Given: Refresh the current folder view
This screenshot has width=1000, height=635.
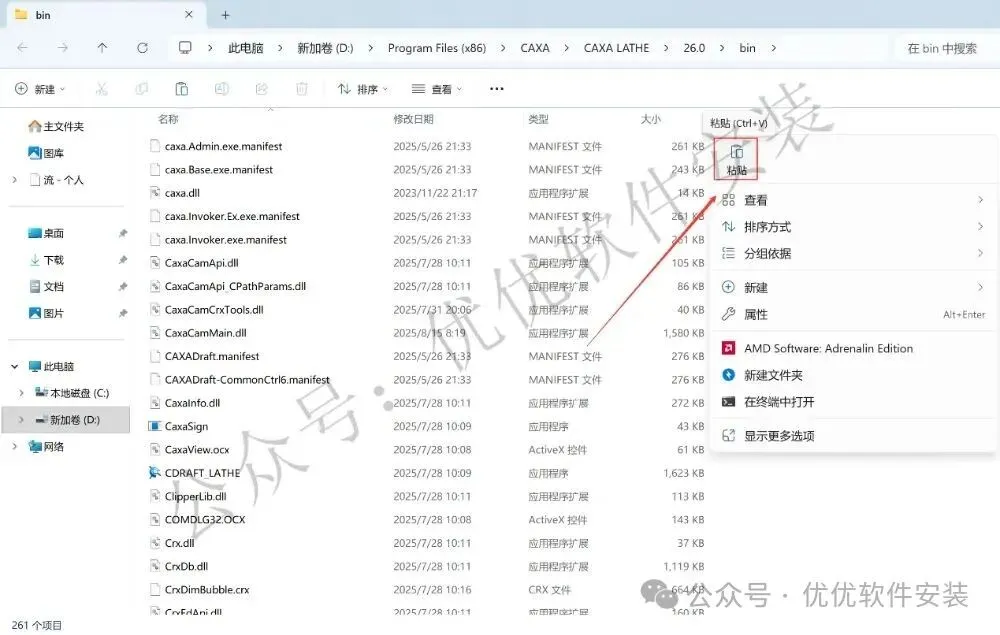Looking at the screenshot, I should pos(142,48).
